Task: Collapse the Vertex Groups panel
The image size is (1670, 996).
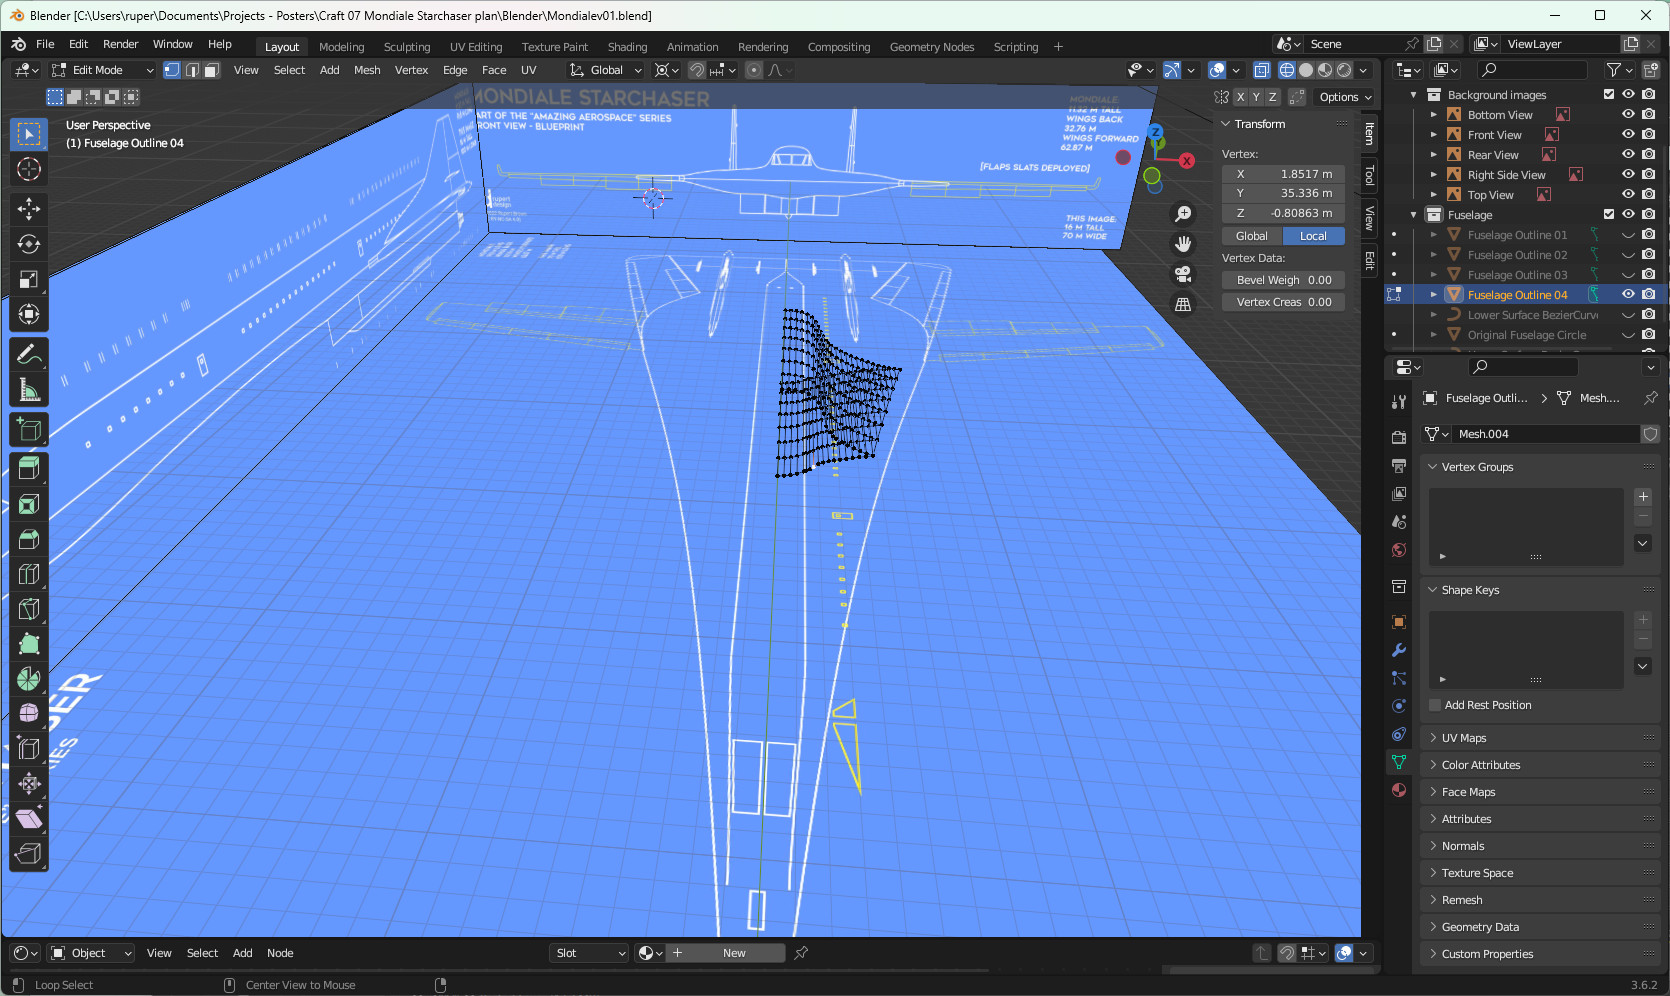Action: pos(1433,467)
